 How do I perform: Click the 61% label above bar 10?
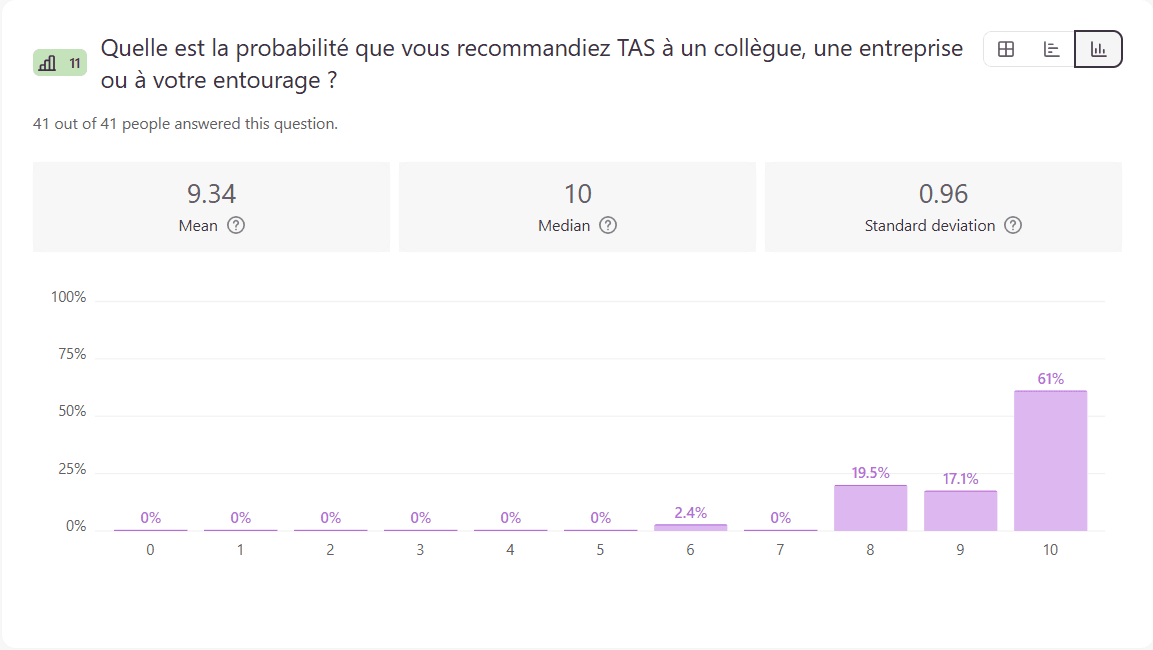point(1050,379)
